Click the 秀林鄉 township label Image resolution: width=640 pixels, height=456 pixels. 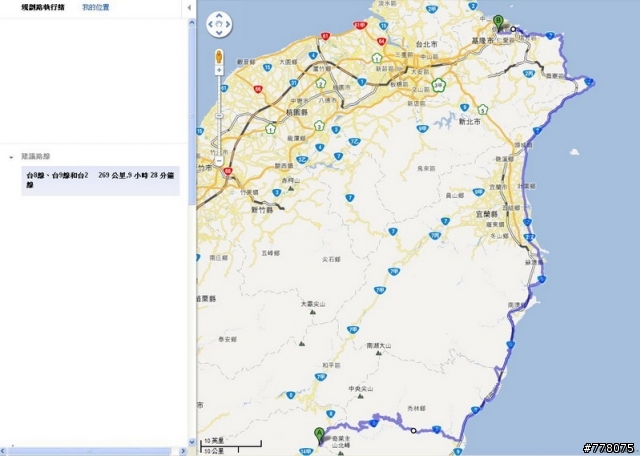click(416, 408)
